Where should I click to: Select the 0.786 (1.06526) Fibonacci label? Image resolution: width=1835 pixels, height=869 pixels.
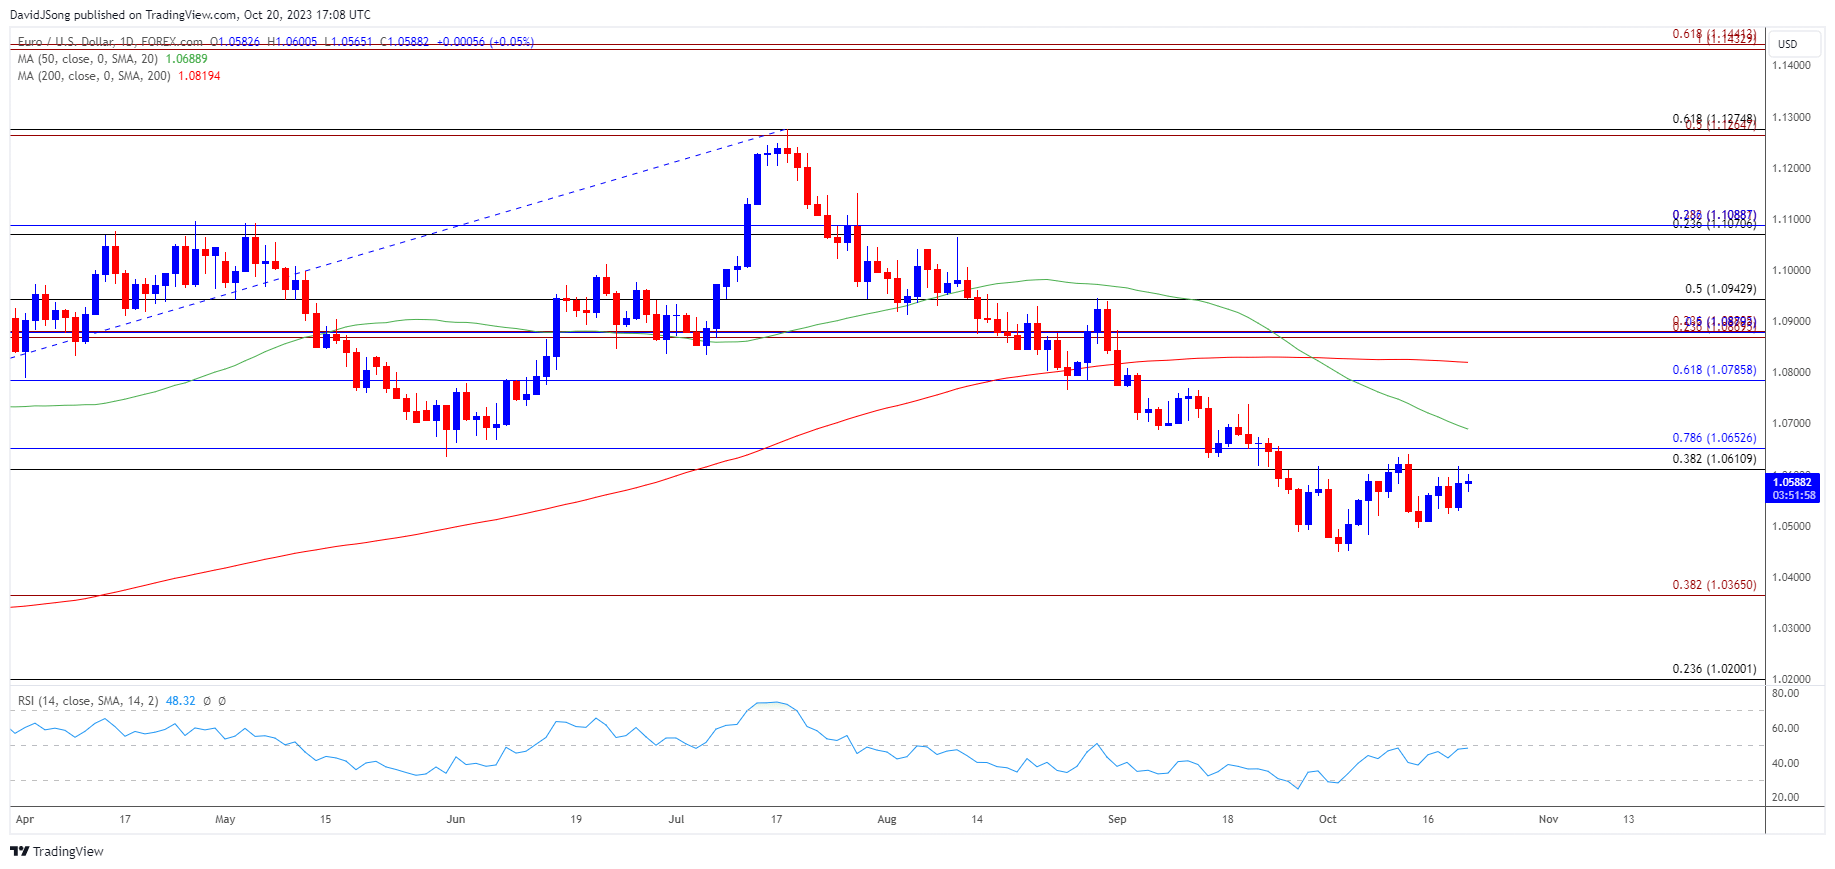coord(1714,438)
